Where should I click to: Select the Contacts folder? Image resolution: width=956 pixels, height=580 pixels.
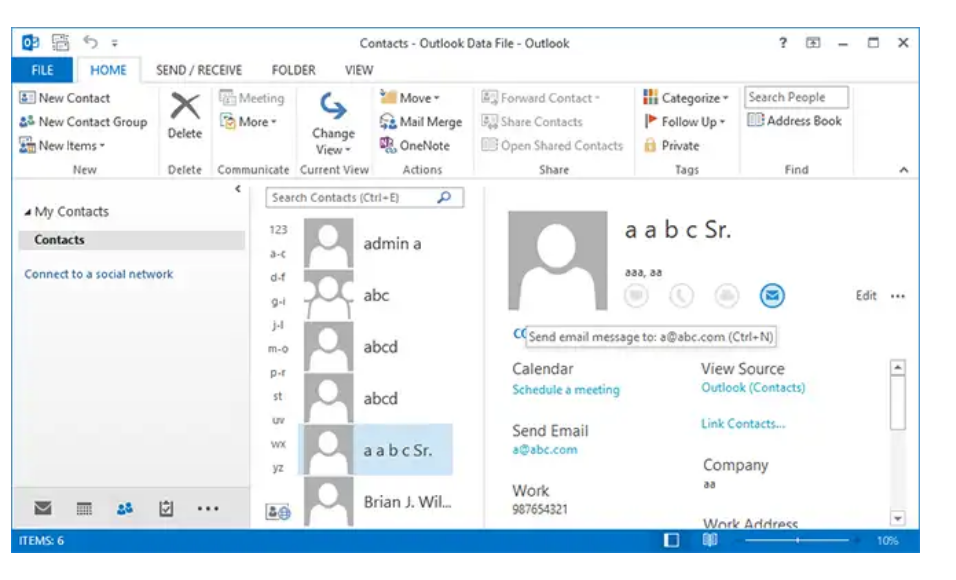pyautogui.click(x=132, y=240)
